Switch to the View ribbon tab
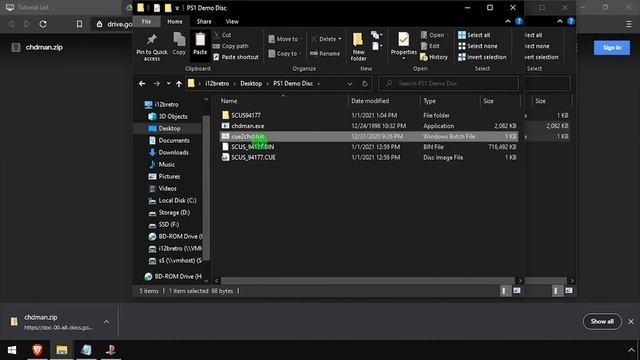Screen dimensions: 640x360 [x=232, y=22]
